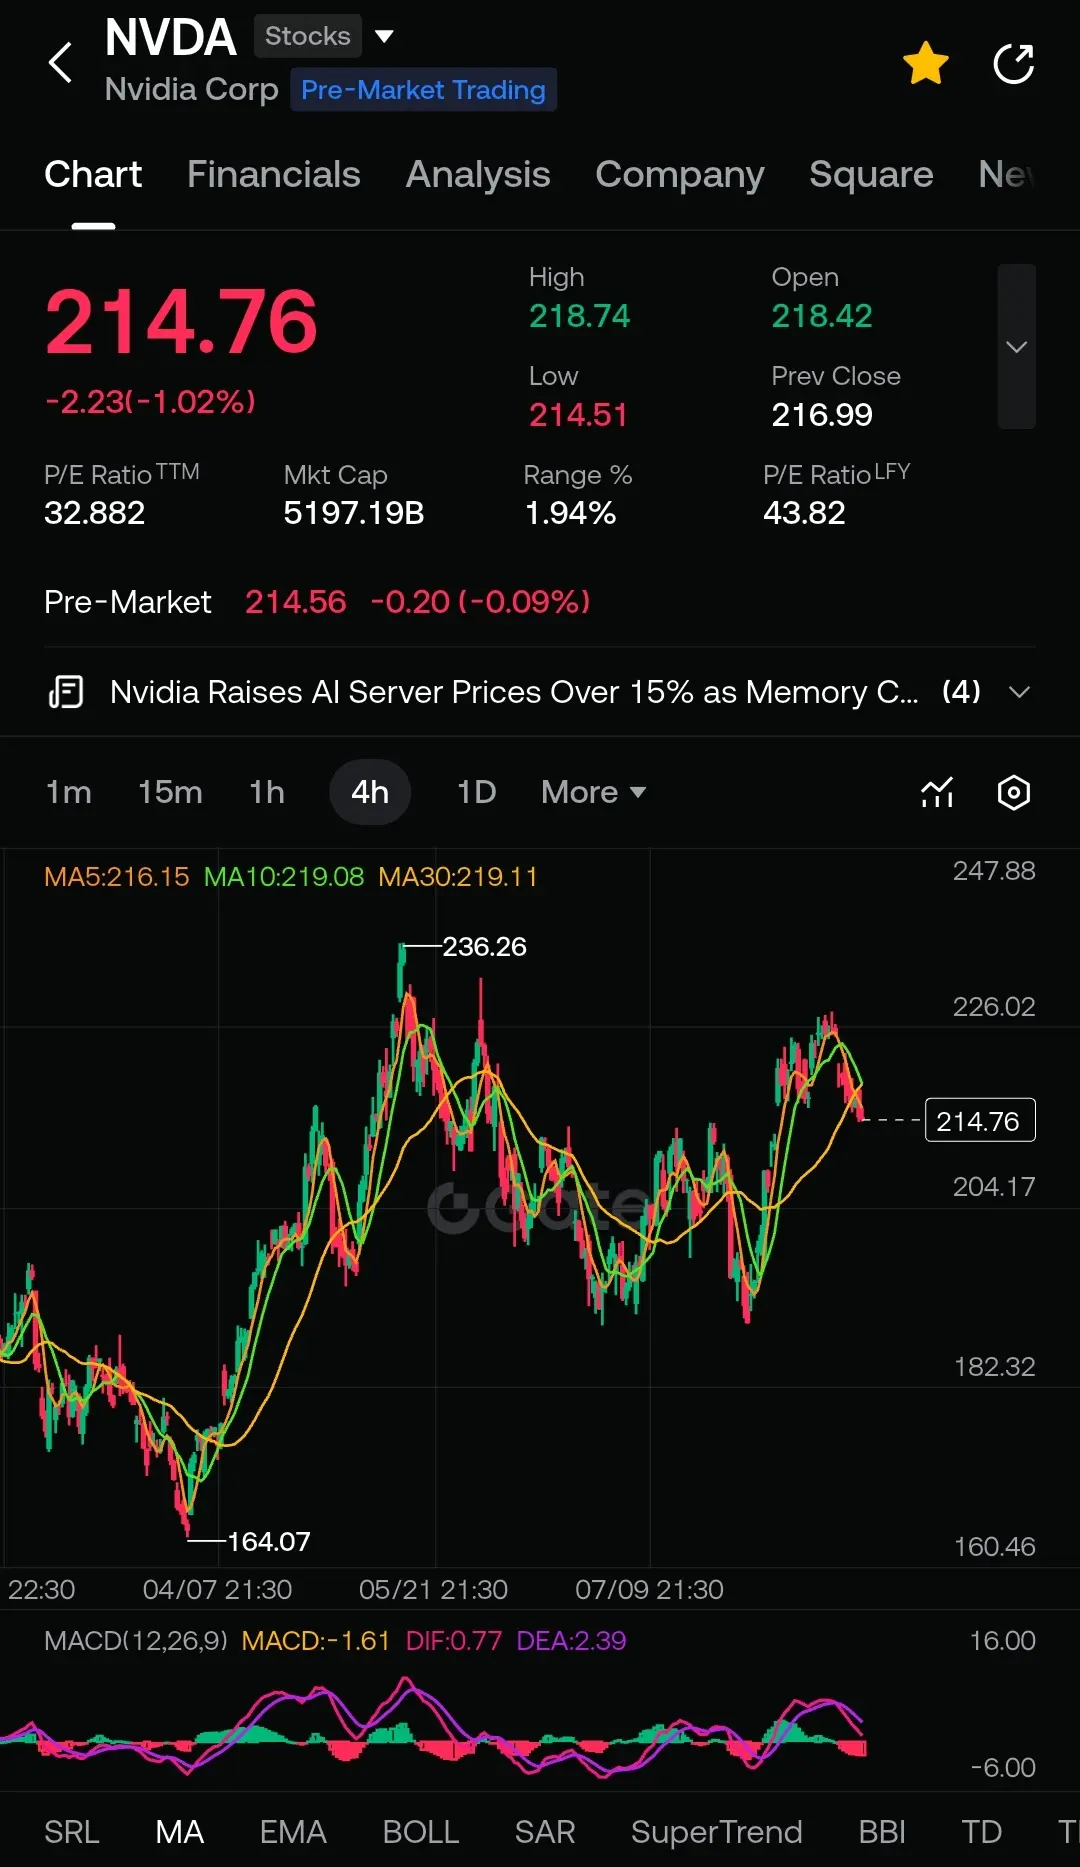Go back with the left arrow icon
This screenshot has width=1080, height=1867.
(61, 63)
